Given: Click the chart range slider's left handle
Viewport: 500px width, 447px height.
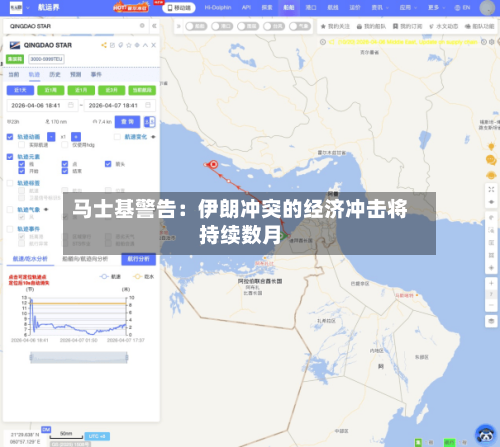Looking at the screenshot, I should [31, 358].
